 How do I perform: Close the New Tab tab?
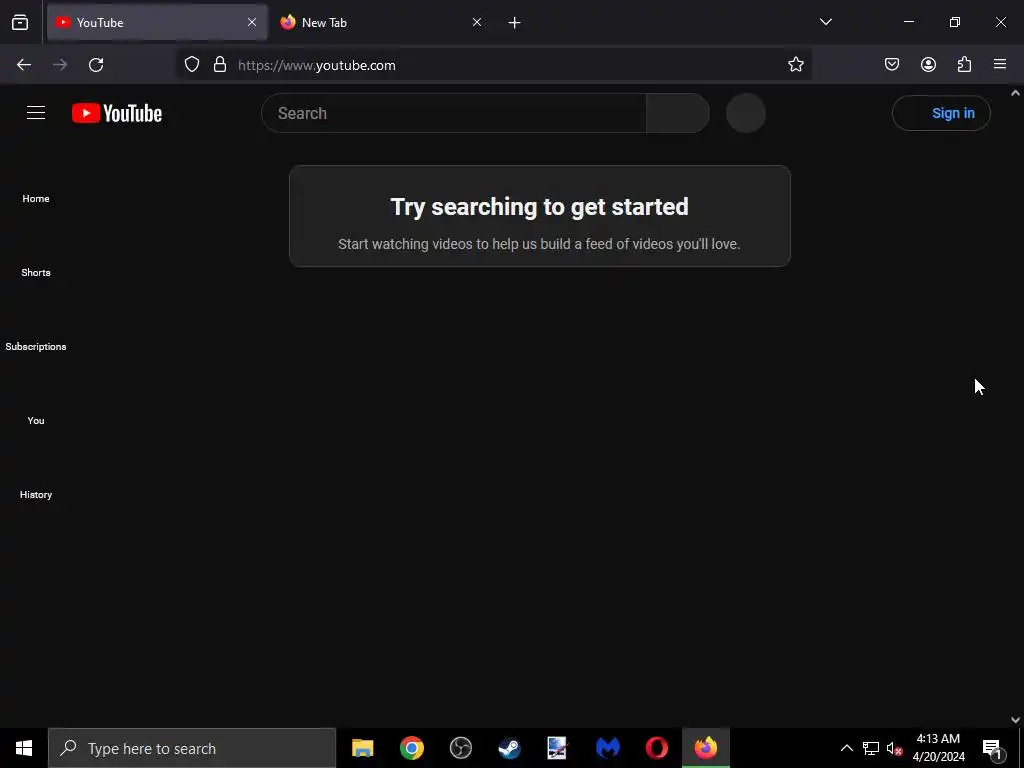[477, 22]
